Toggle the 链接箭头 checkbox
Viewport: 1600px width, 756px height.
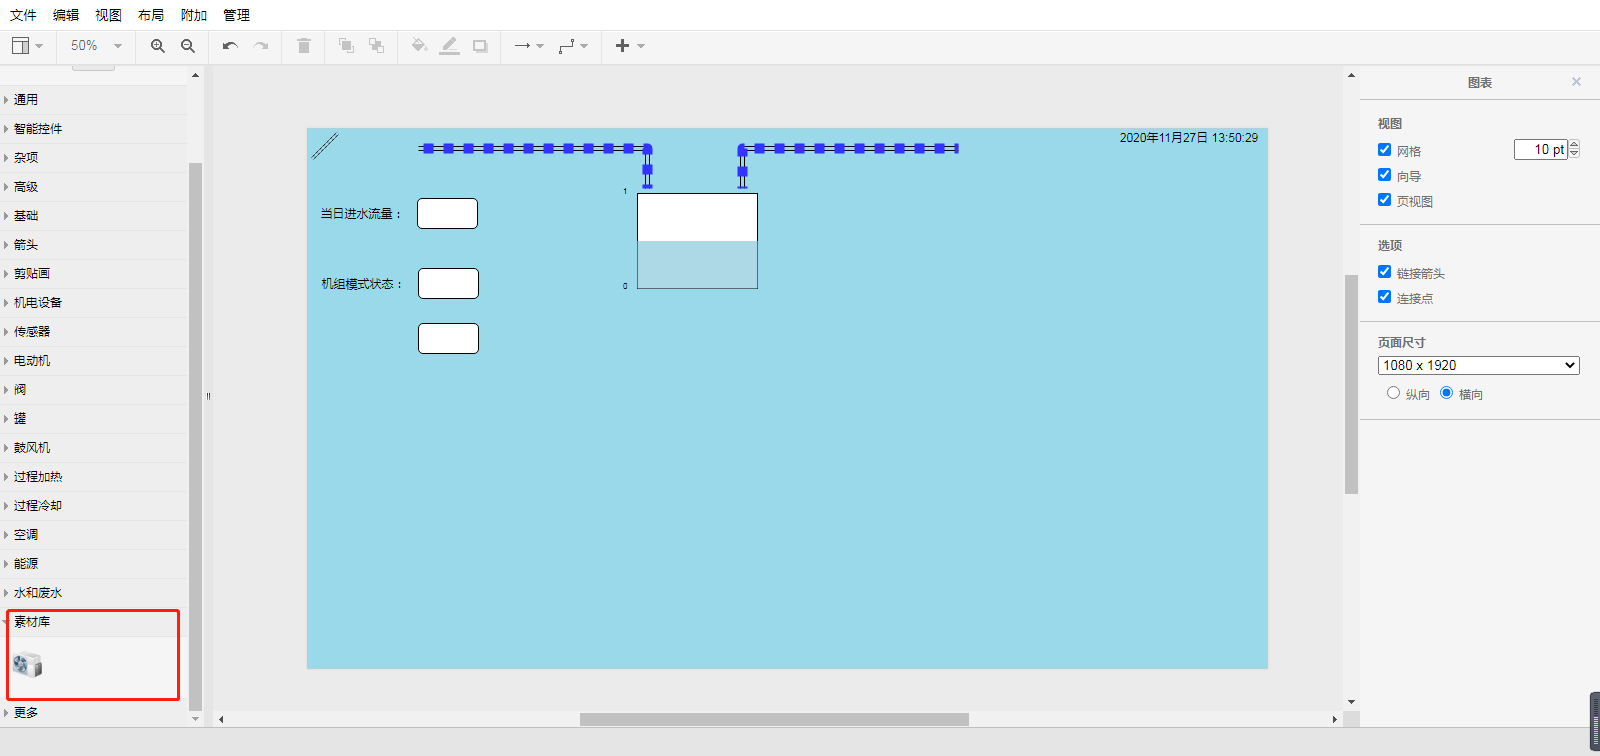coord(1384,272)
